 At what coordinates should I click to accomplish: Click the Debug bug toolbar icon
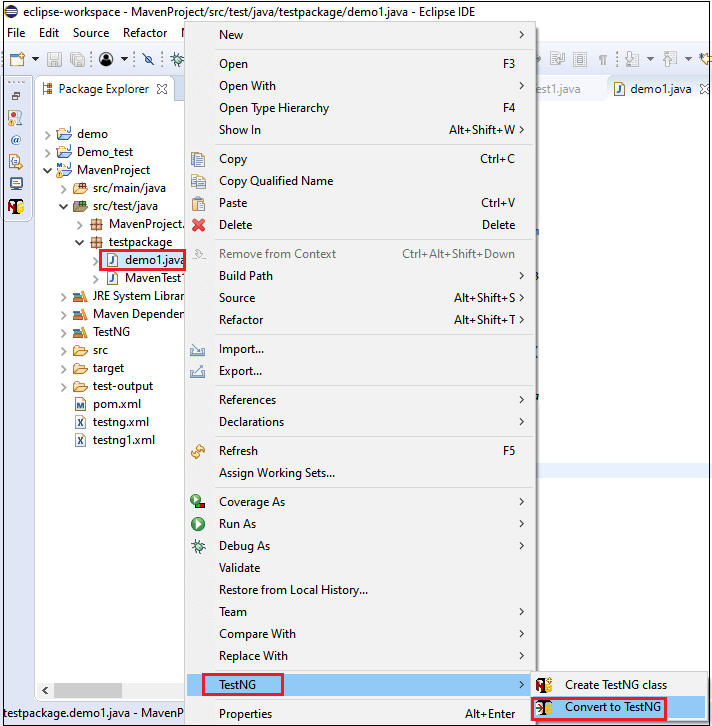pyautogui.click(x=177, y=59)
